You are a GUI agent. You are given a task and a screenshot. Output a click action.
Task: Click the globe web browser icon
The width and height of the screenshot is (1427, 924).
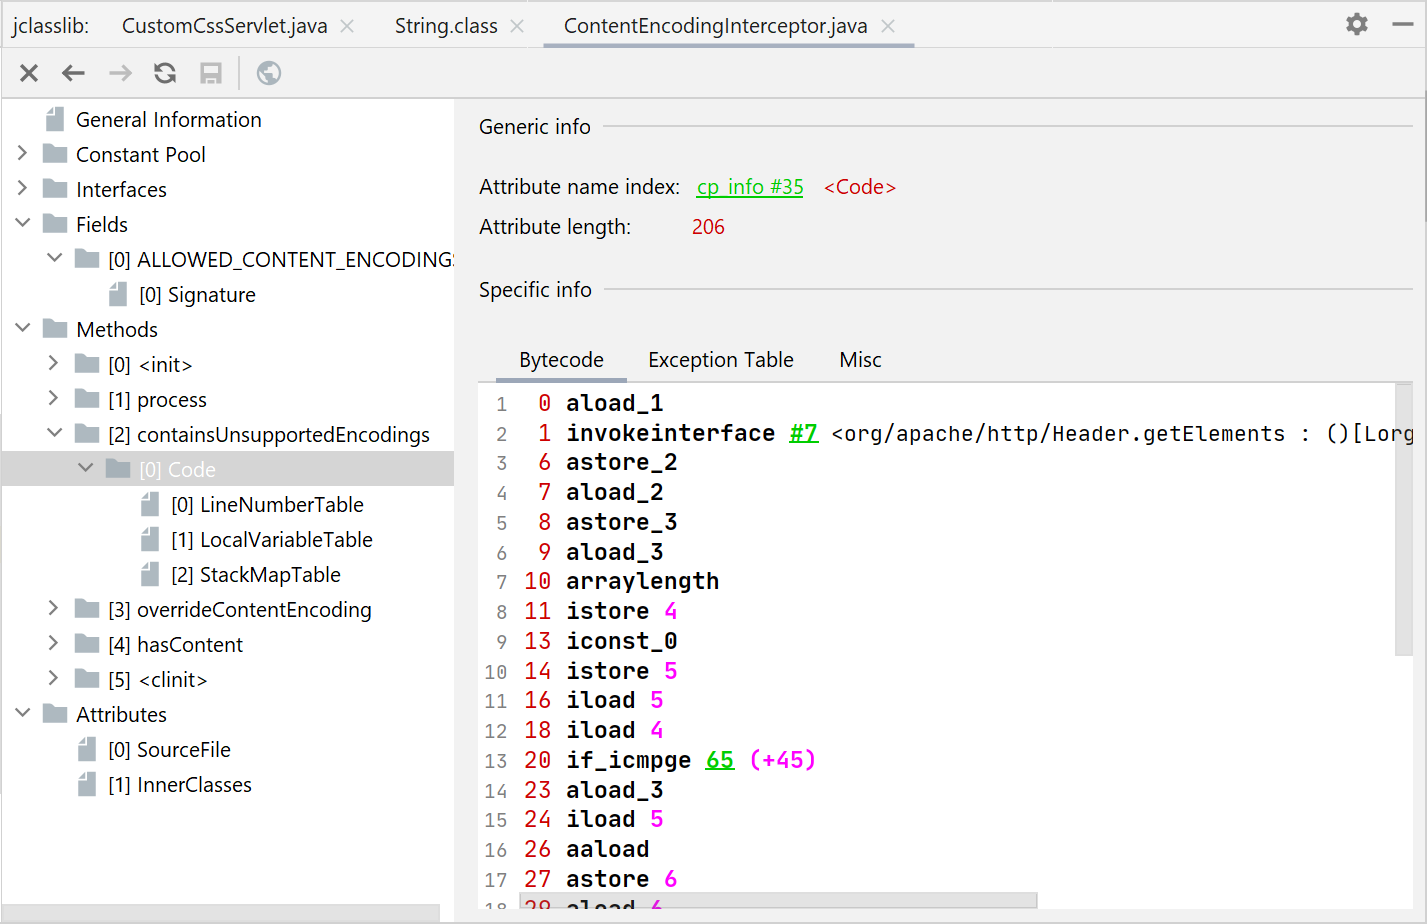[269, 73]
